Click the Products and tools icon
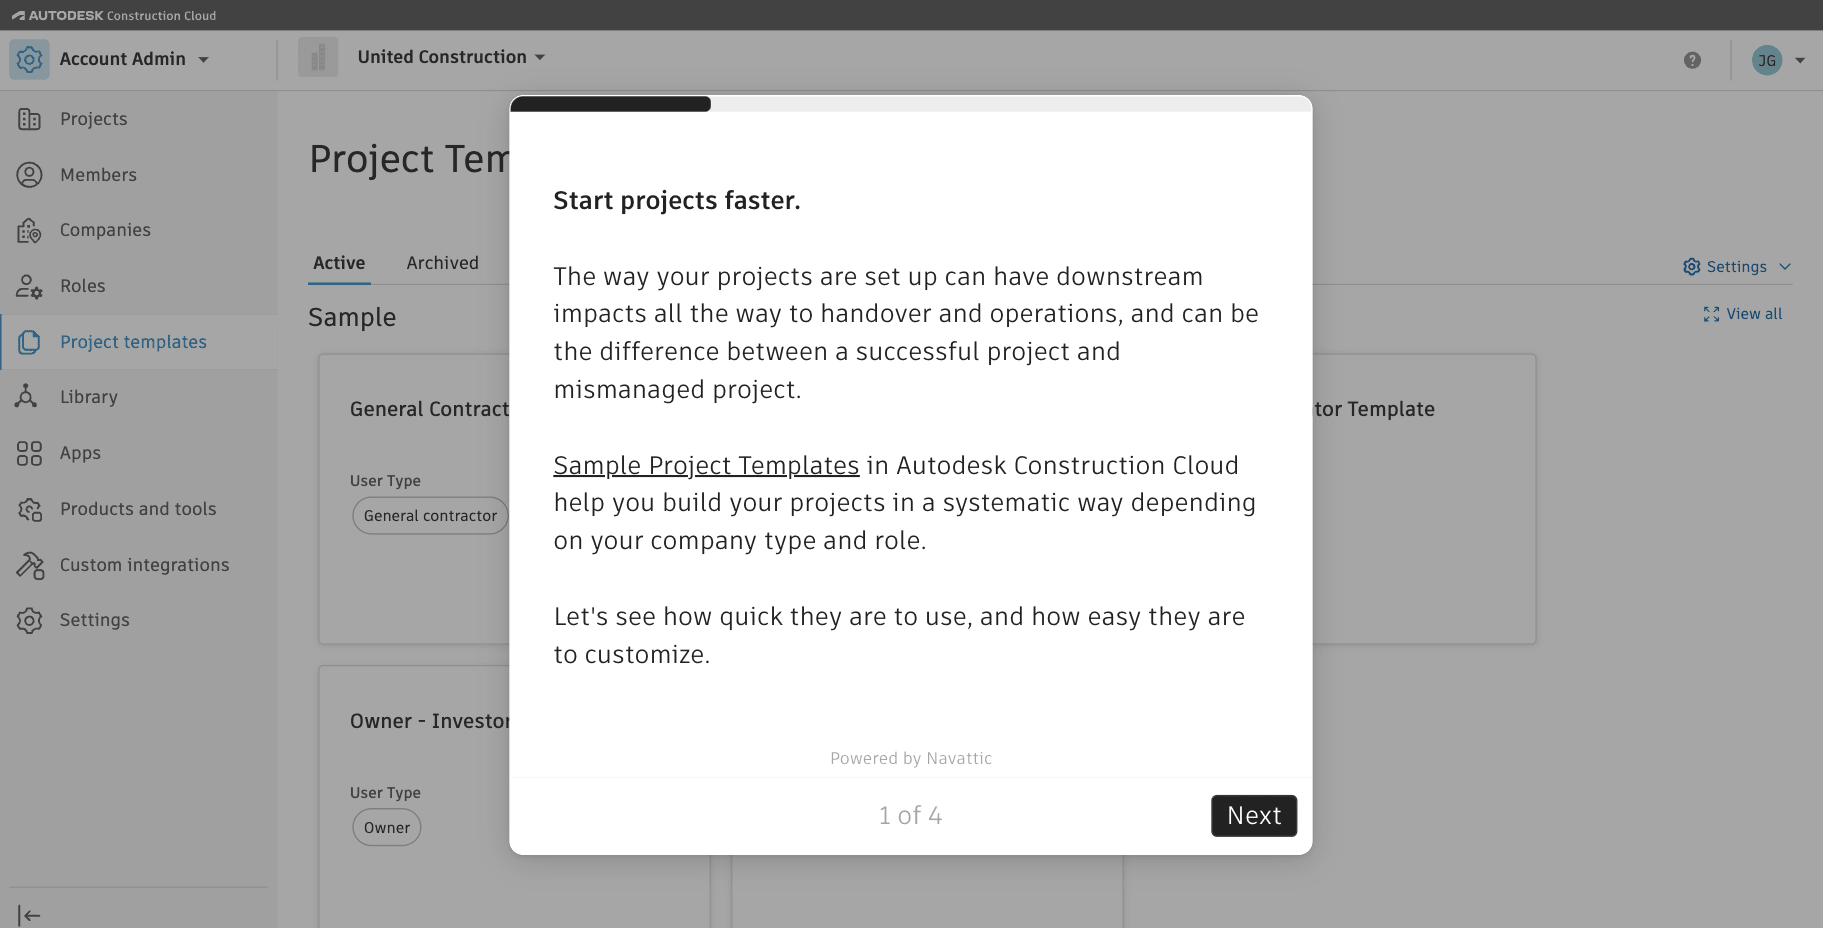1824x928 pixels. point(29,509)
